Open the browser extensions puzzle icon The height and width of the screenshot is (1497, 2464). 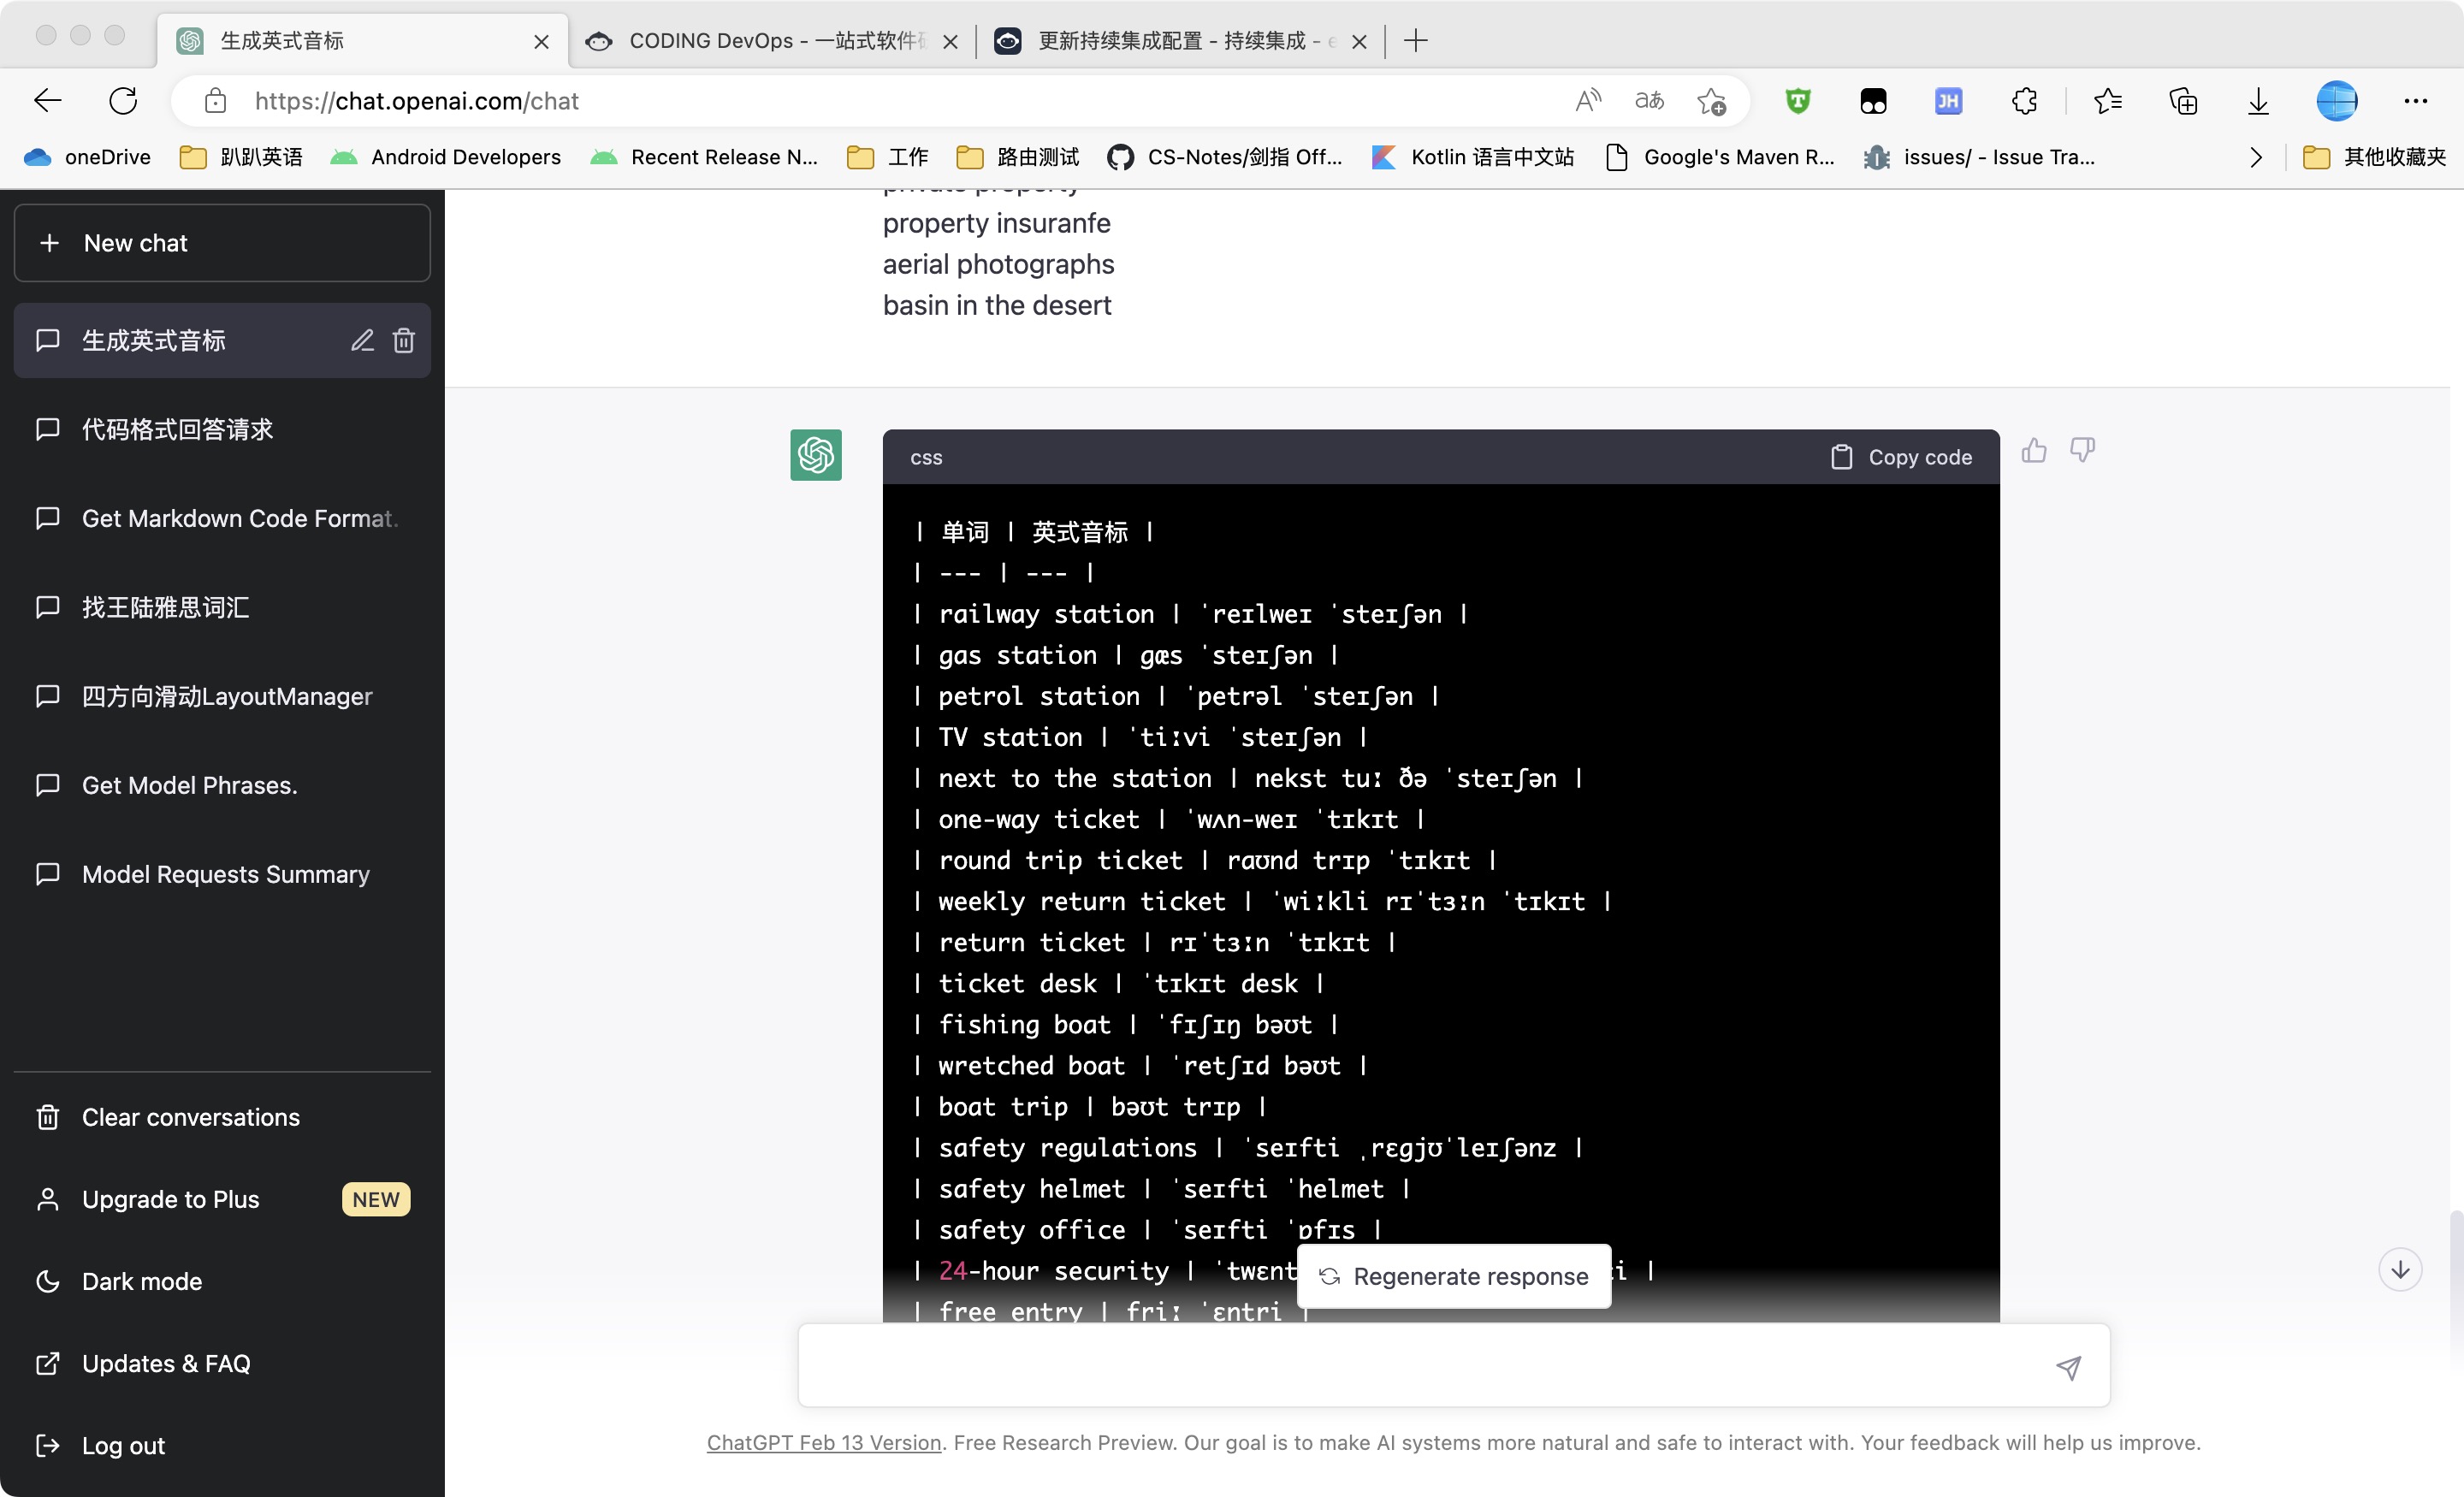click(x=2024, y=101)
